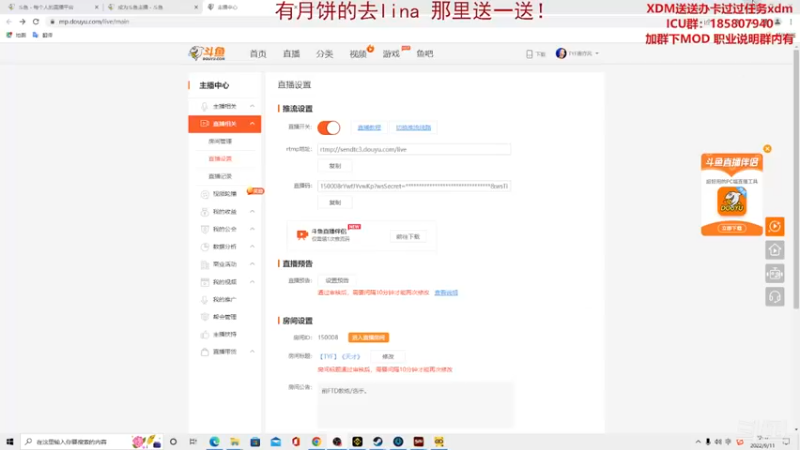The image size is (800, 450).
Task: Click the 我的视频 video icon
Action: click(205, 282)
